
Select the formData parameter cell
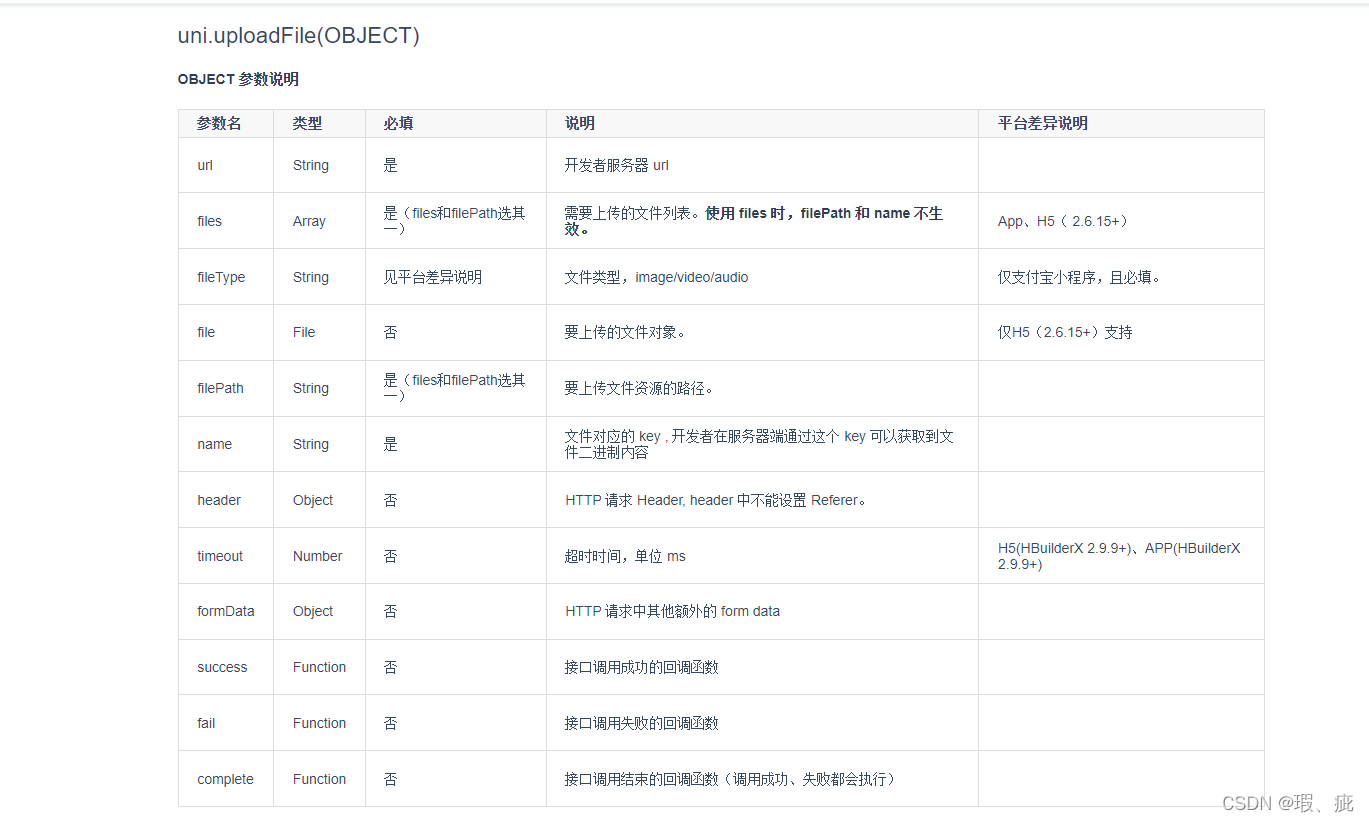point(225,611)
